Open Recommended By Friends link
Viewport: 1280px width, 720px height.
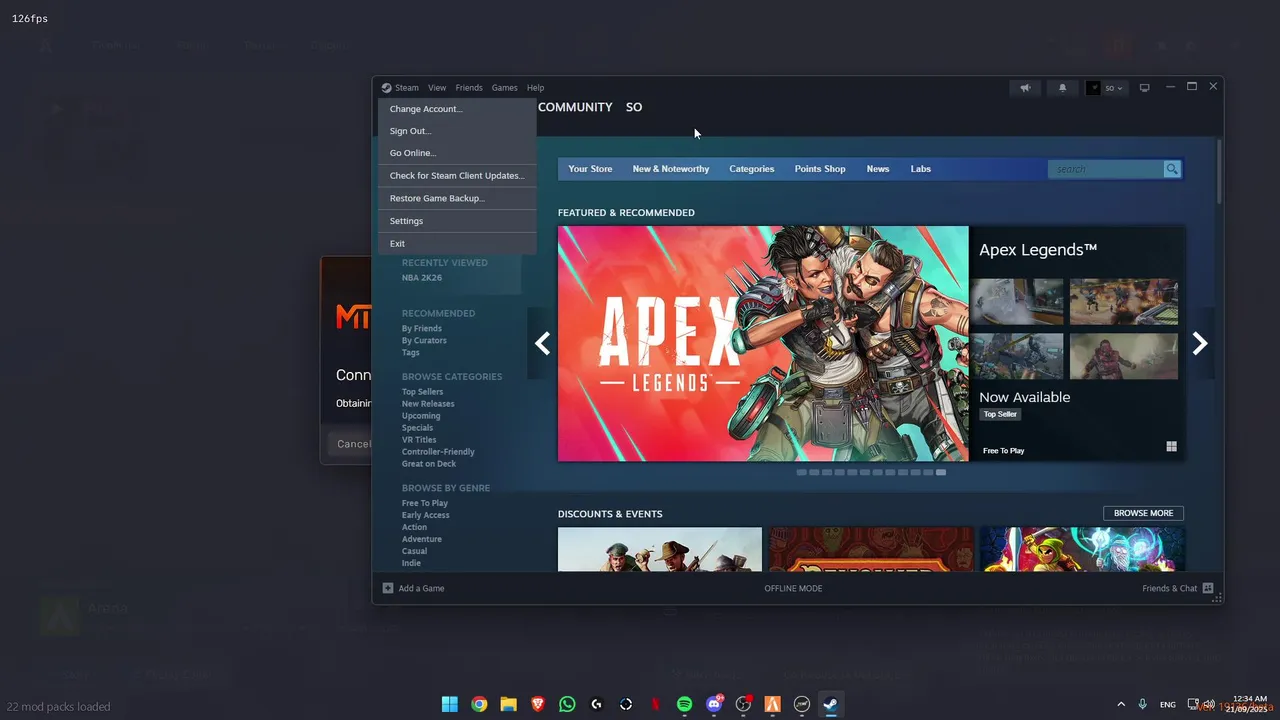[422, 328]
